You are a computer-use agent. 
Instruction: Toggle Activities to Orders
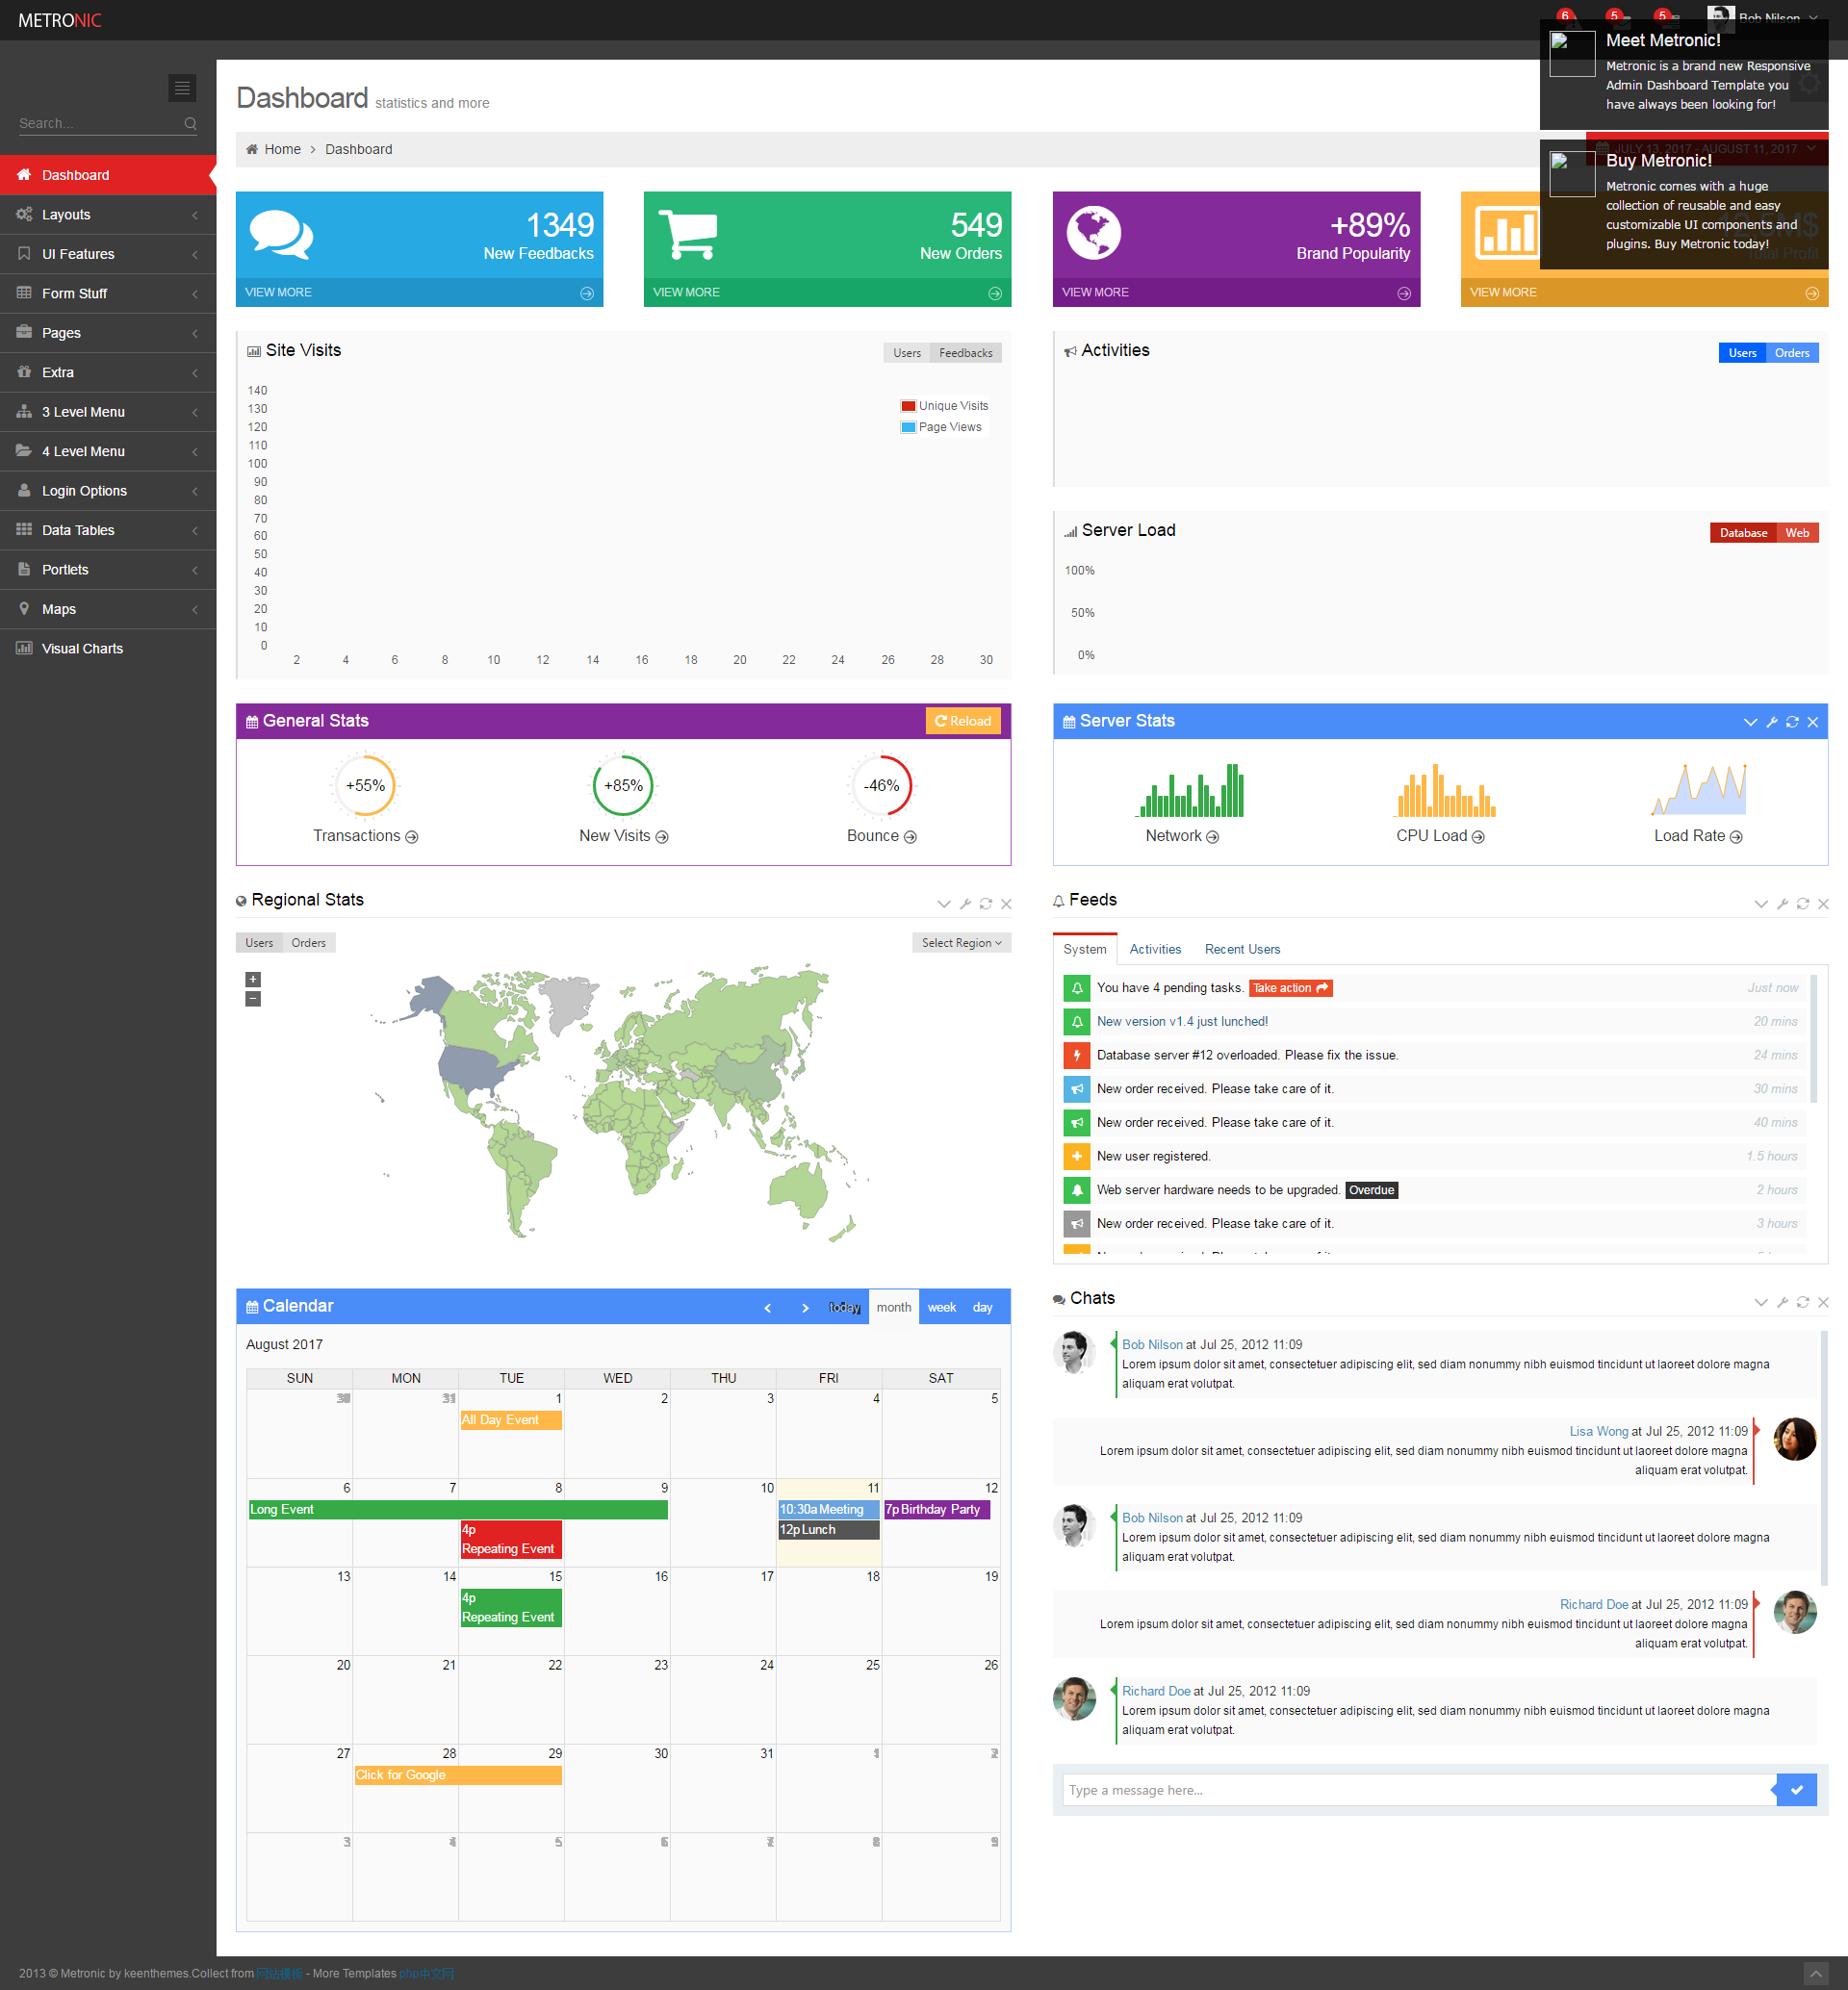[1792, 353]
